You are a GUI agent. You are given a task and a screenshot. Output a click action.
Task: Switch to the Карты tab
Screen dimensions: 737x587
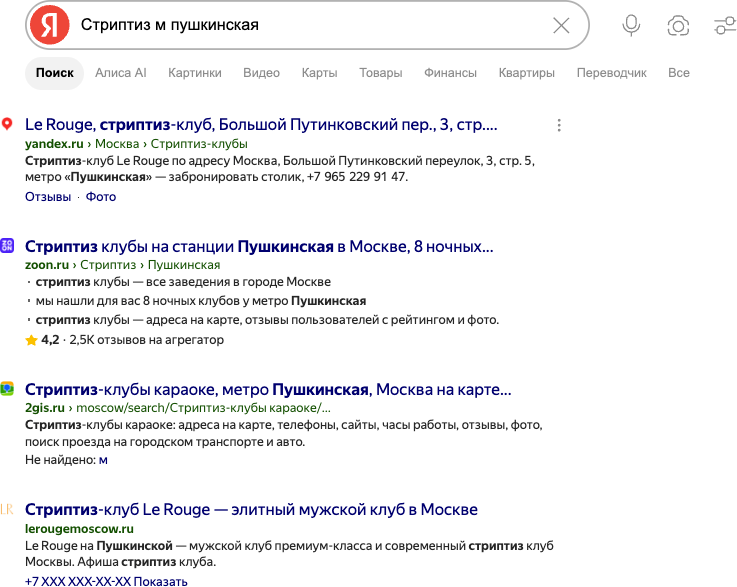(320, 73)
